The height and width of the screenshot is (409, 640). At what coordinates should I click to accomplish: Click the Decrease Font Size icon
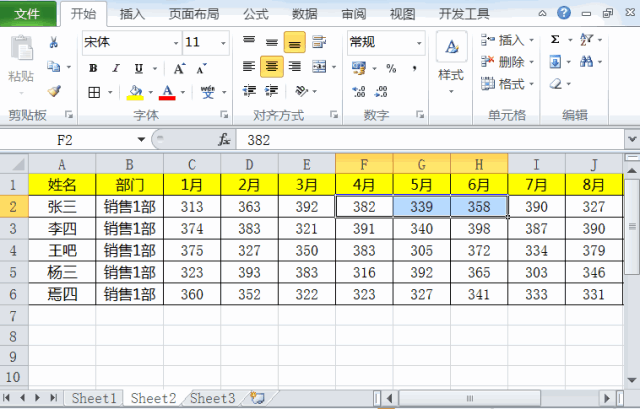tap(202, 68)
